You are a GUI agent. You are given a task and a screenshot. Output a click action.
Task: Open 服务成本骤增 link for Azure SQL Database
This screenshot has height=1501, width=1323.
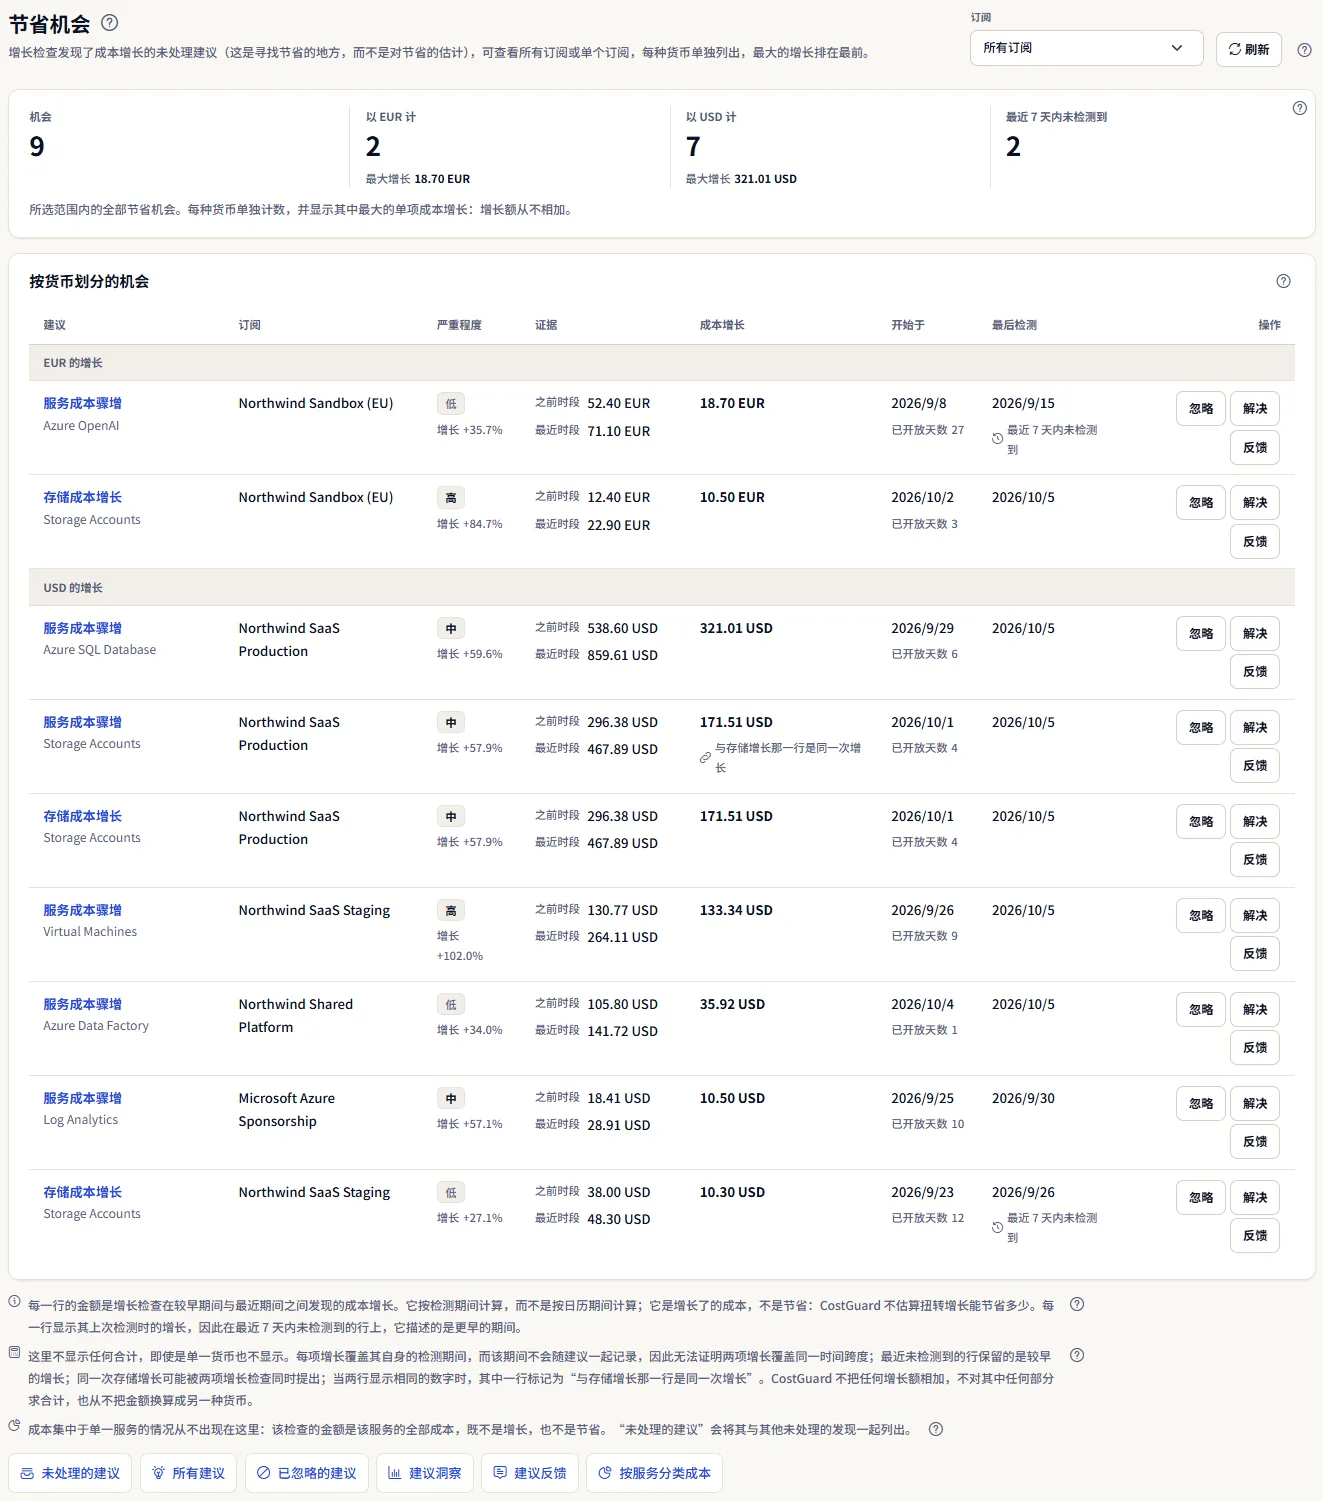[82, 628]
